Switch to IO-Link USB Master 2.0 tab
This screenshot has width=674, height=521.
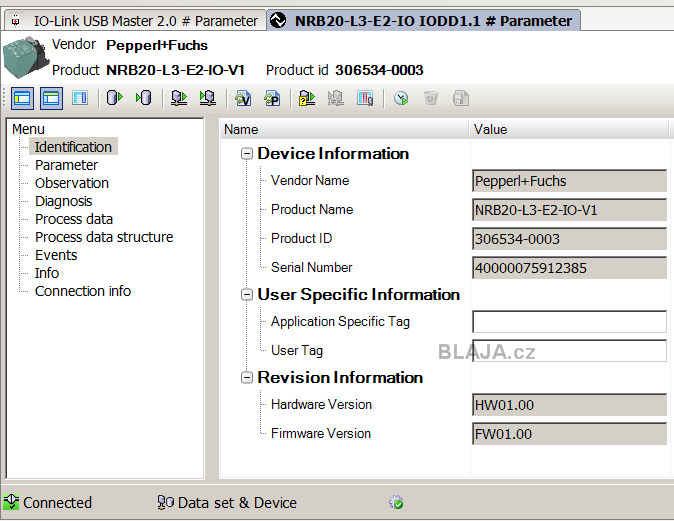click(x=135, y=21)
